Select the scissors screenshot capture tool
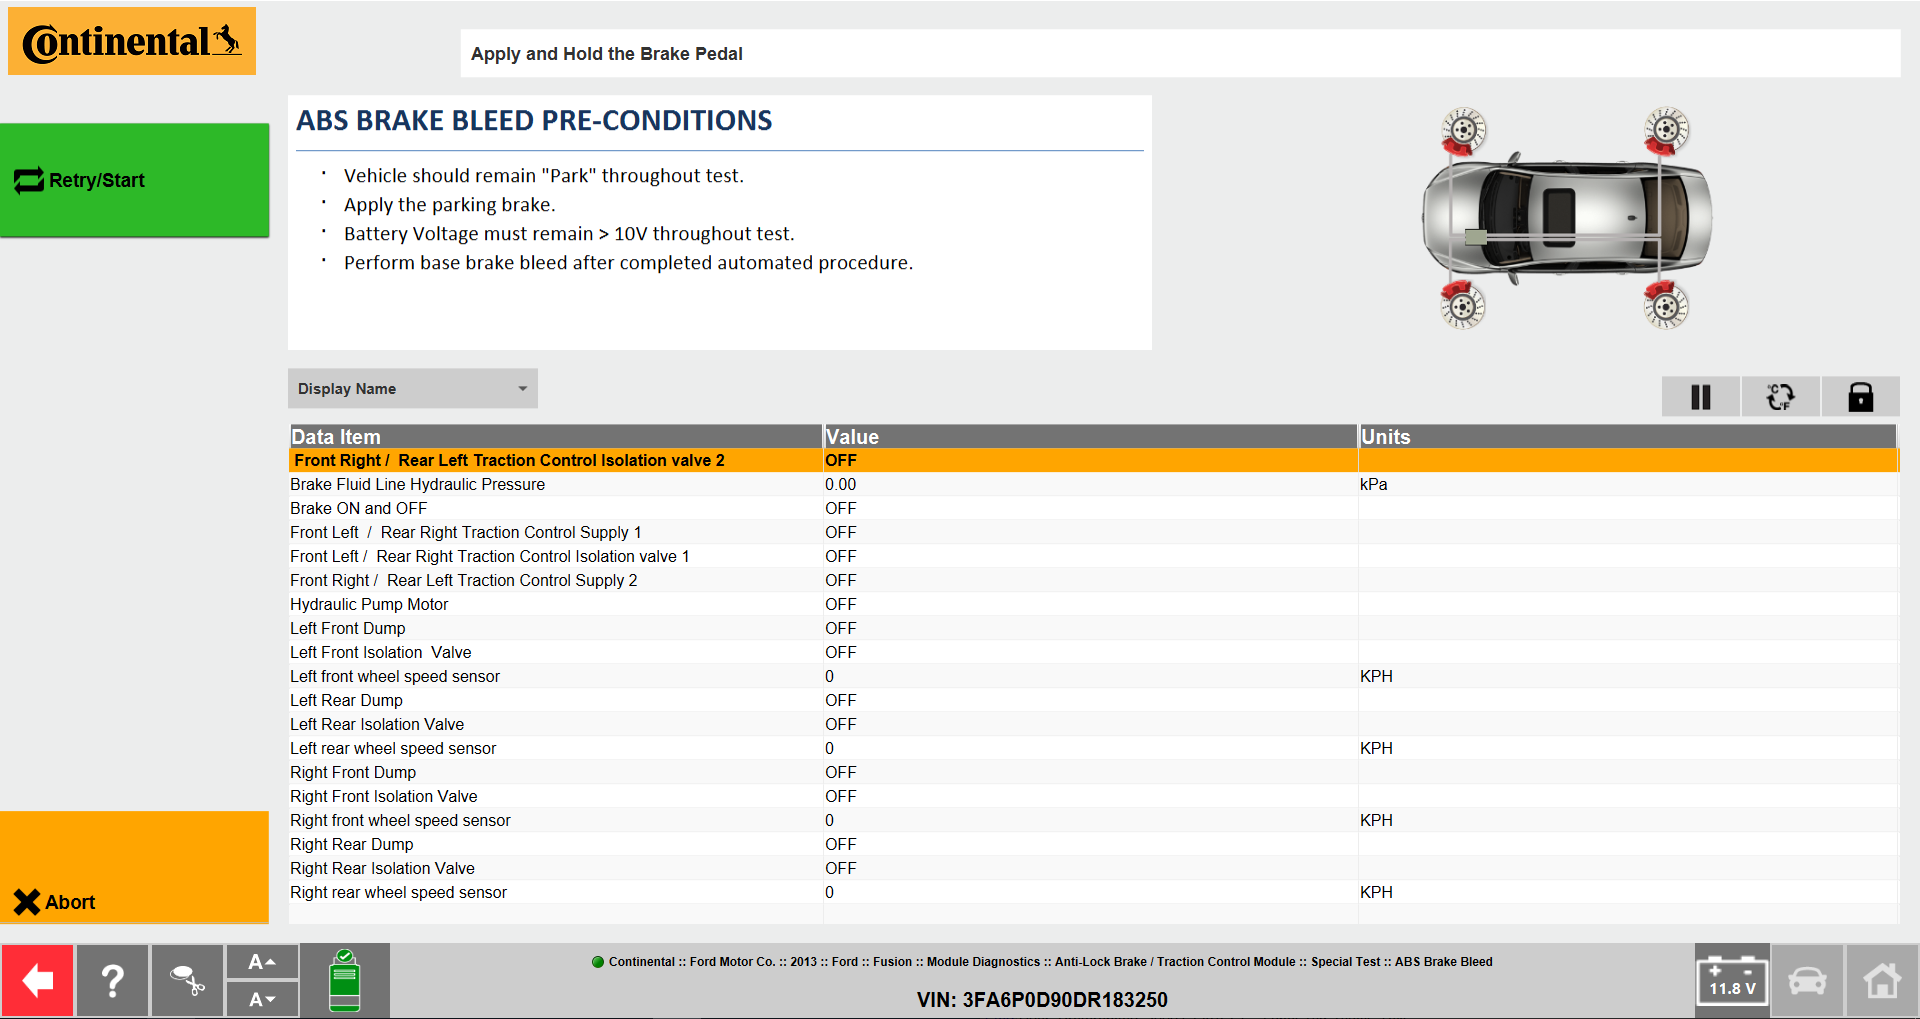Viewport: 1920px width, 1019px height. pyautogui.click(x=187, y=980)
